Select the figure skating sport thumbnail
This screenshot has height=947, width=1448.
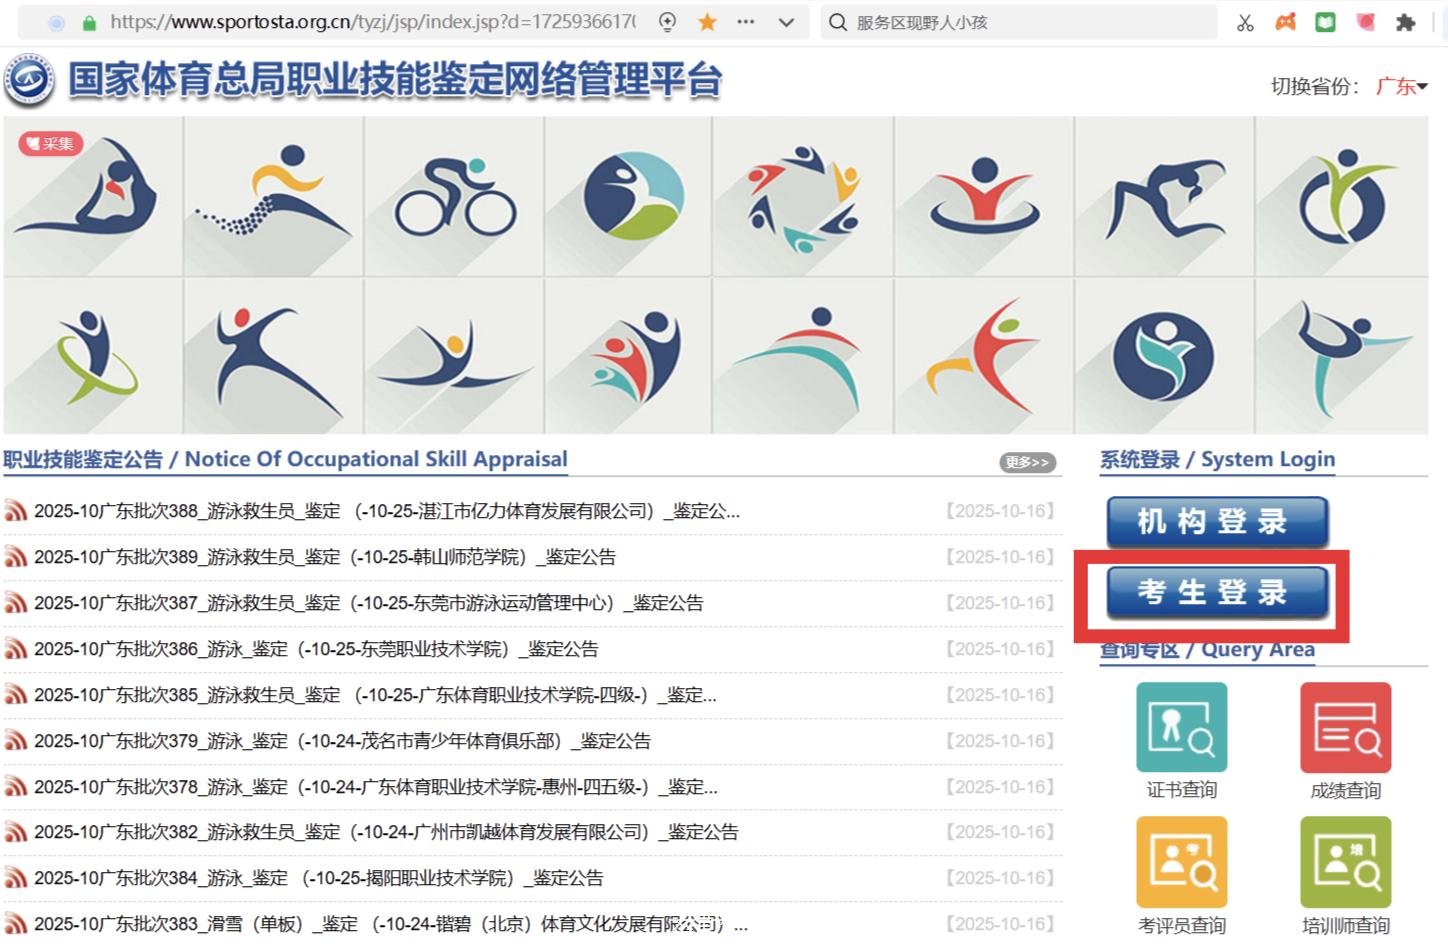point(1341,357)
